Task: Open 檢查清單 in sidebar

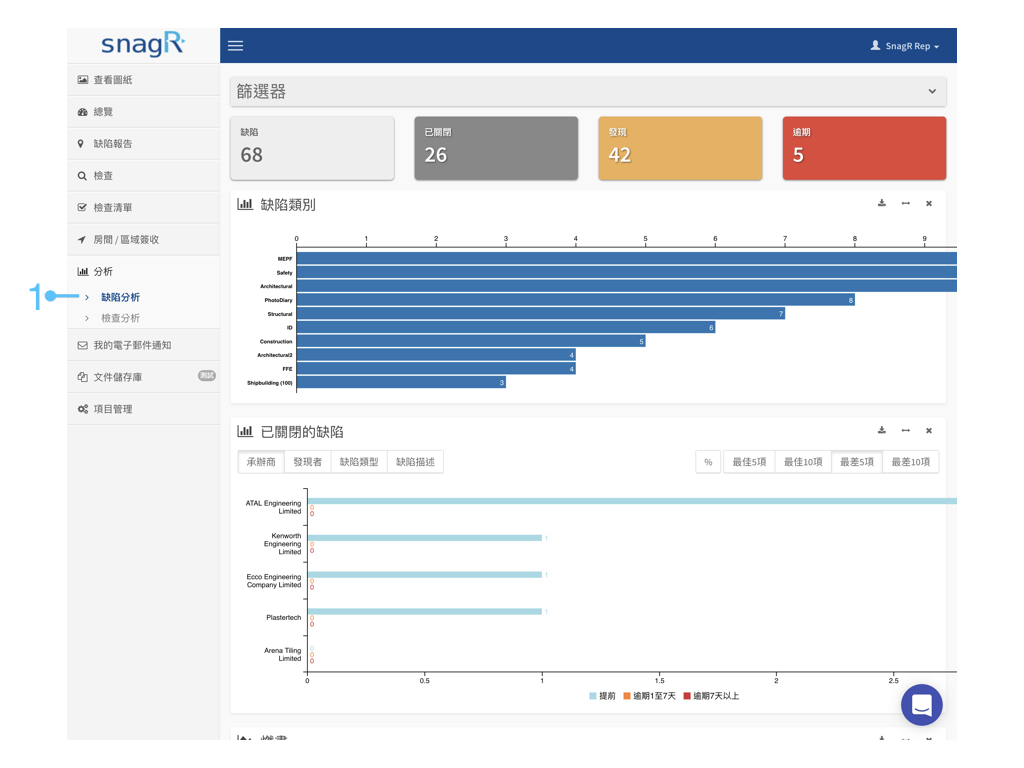Action: pyautogui.click(x=143, y=208)
